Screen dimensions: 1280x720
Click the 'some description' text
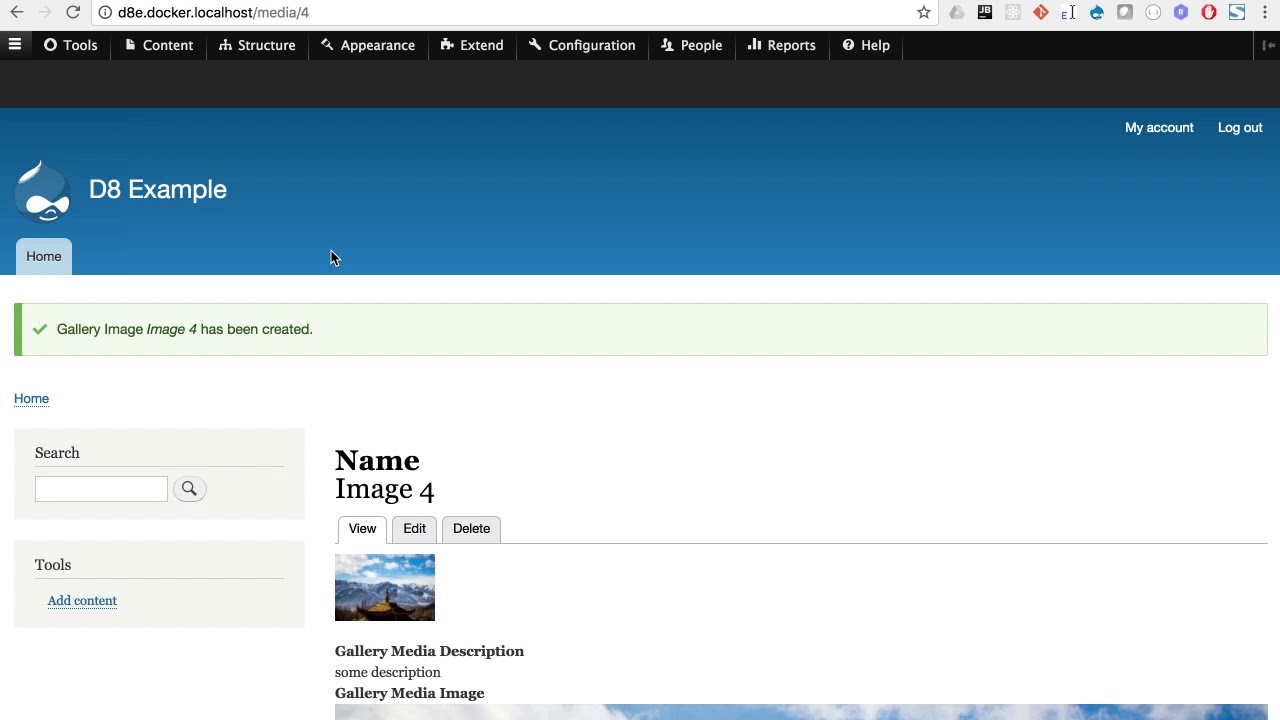pyautogui.click(x=388, y=672)
